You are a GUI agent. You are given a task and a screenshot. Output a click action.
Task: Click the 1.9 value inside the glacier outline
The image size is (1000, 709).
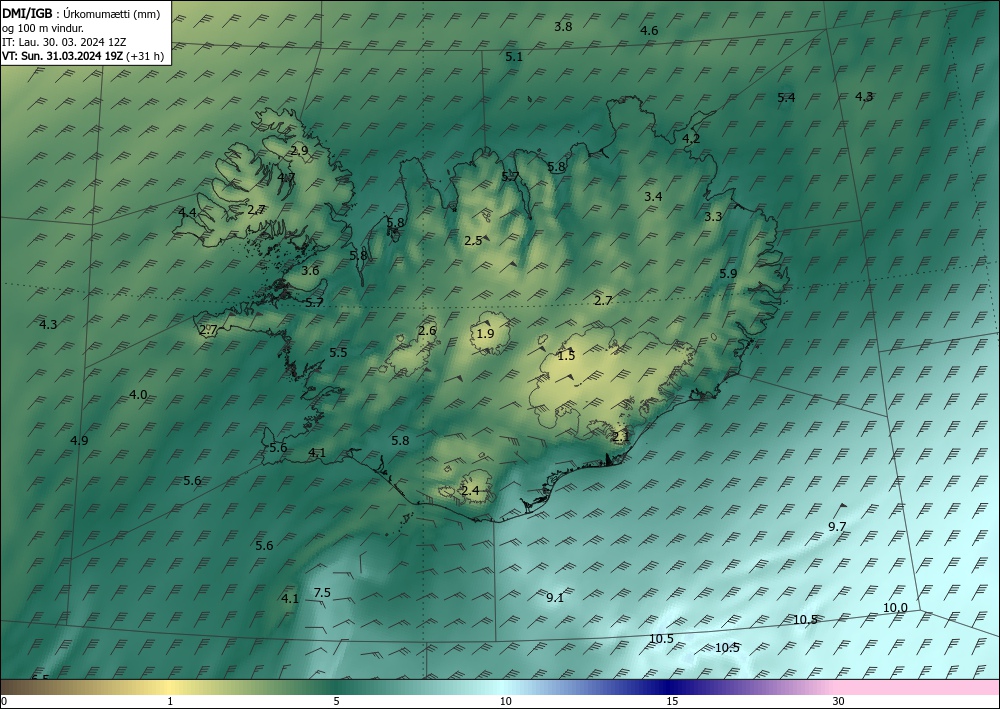pyautogui.click(x=485, y=333)
